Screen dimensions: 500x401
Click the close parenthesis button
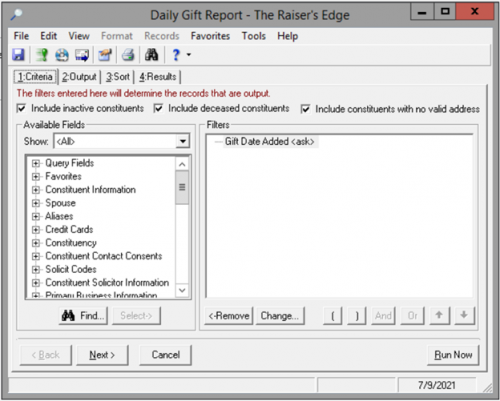click(x=357, y=315)
